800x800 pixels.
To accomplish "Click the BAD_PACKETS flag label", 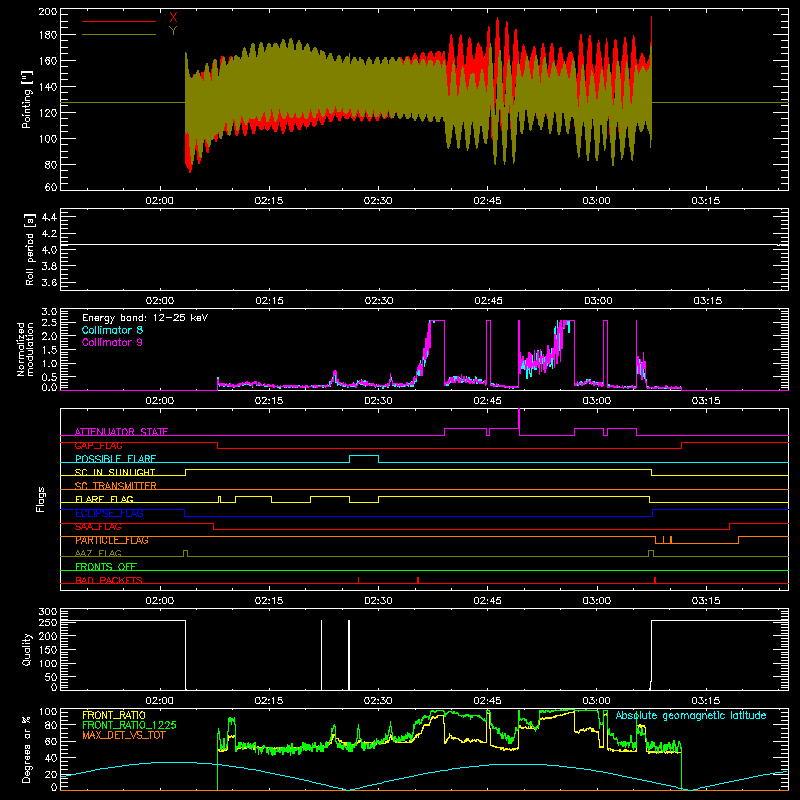I will tap(109, 580).
